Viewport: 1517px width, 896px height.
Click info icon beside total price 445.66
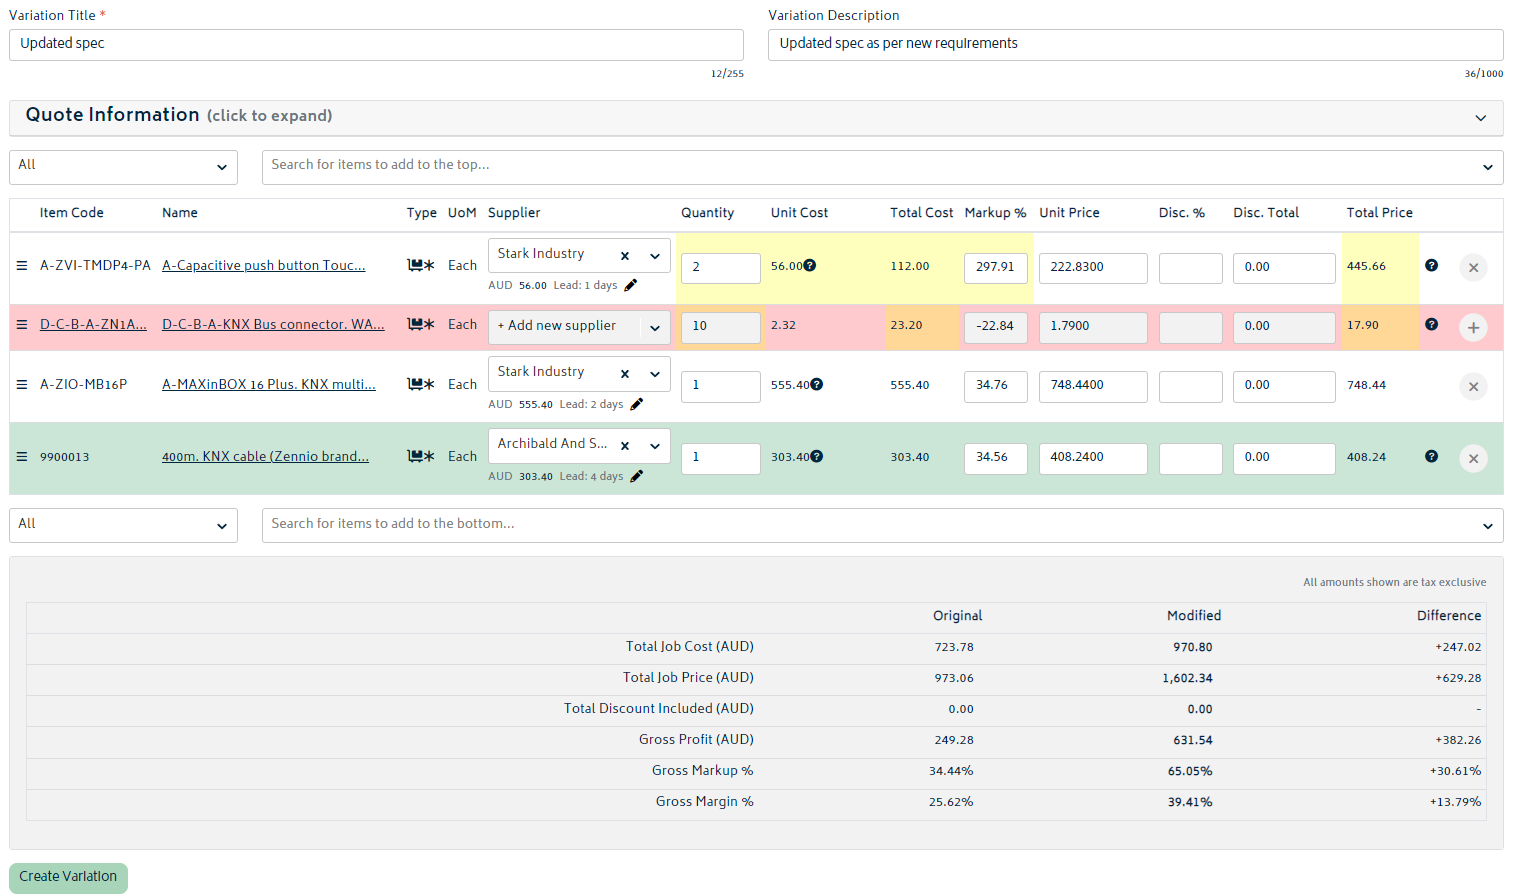1431,266
